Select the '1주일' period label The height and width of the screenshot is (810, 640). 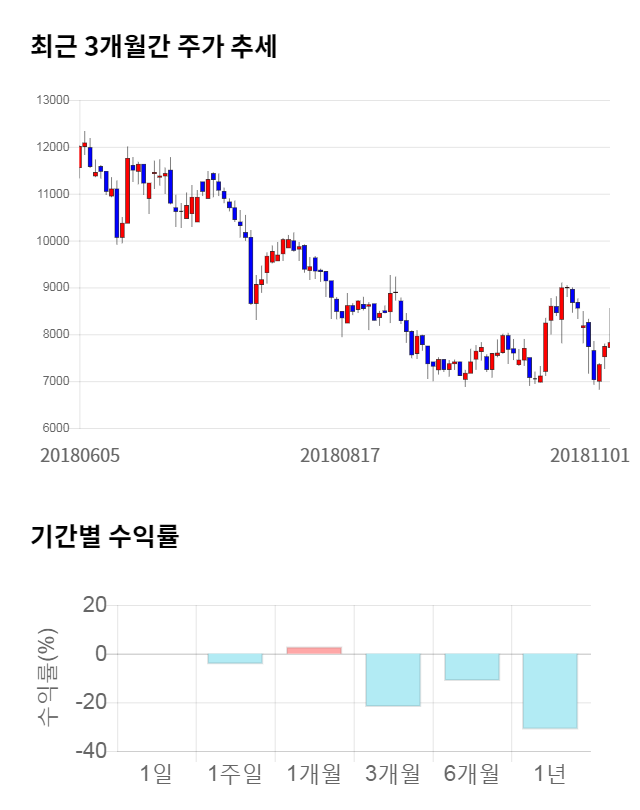coord(235,773)
